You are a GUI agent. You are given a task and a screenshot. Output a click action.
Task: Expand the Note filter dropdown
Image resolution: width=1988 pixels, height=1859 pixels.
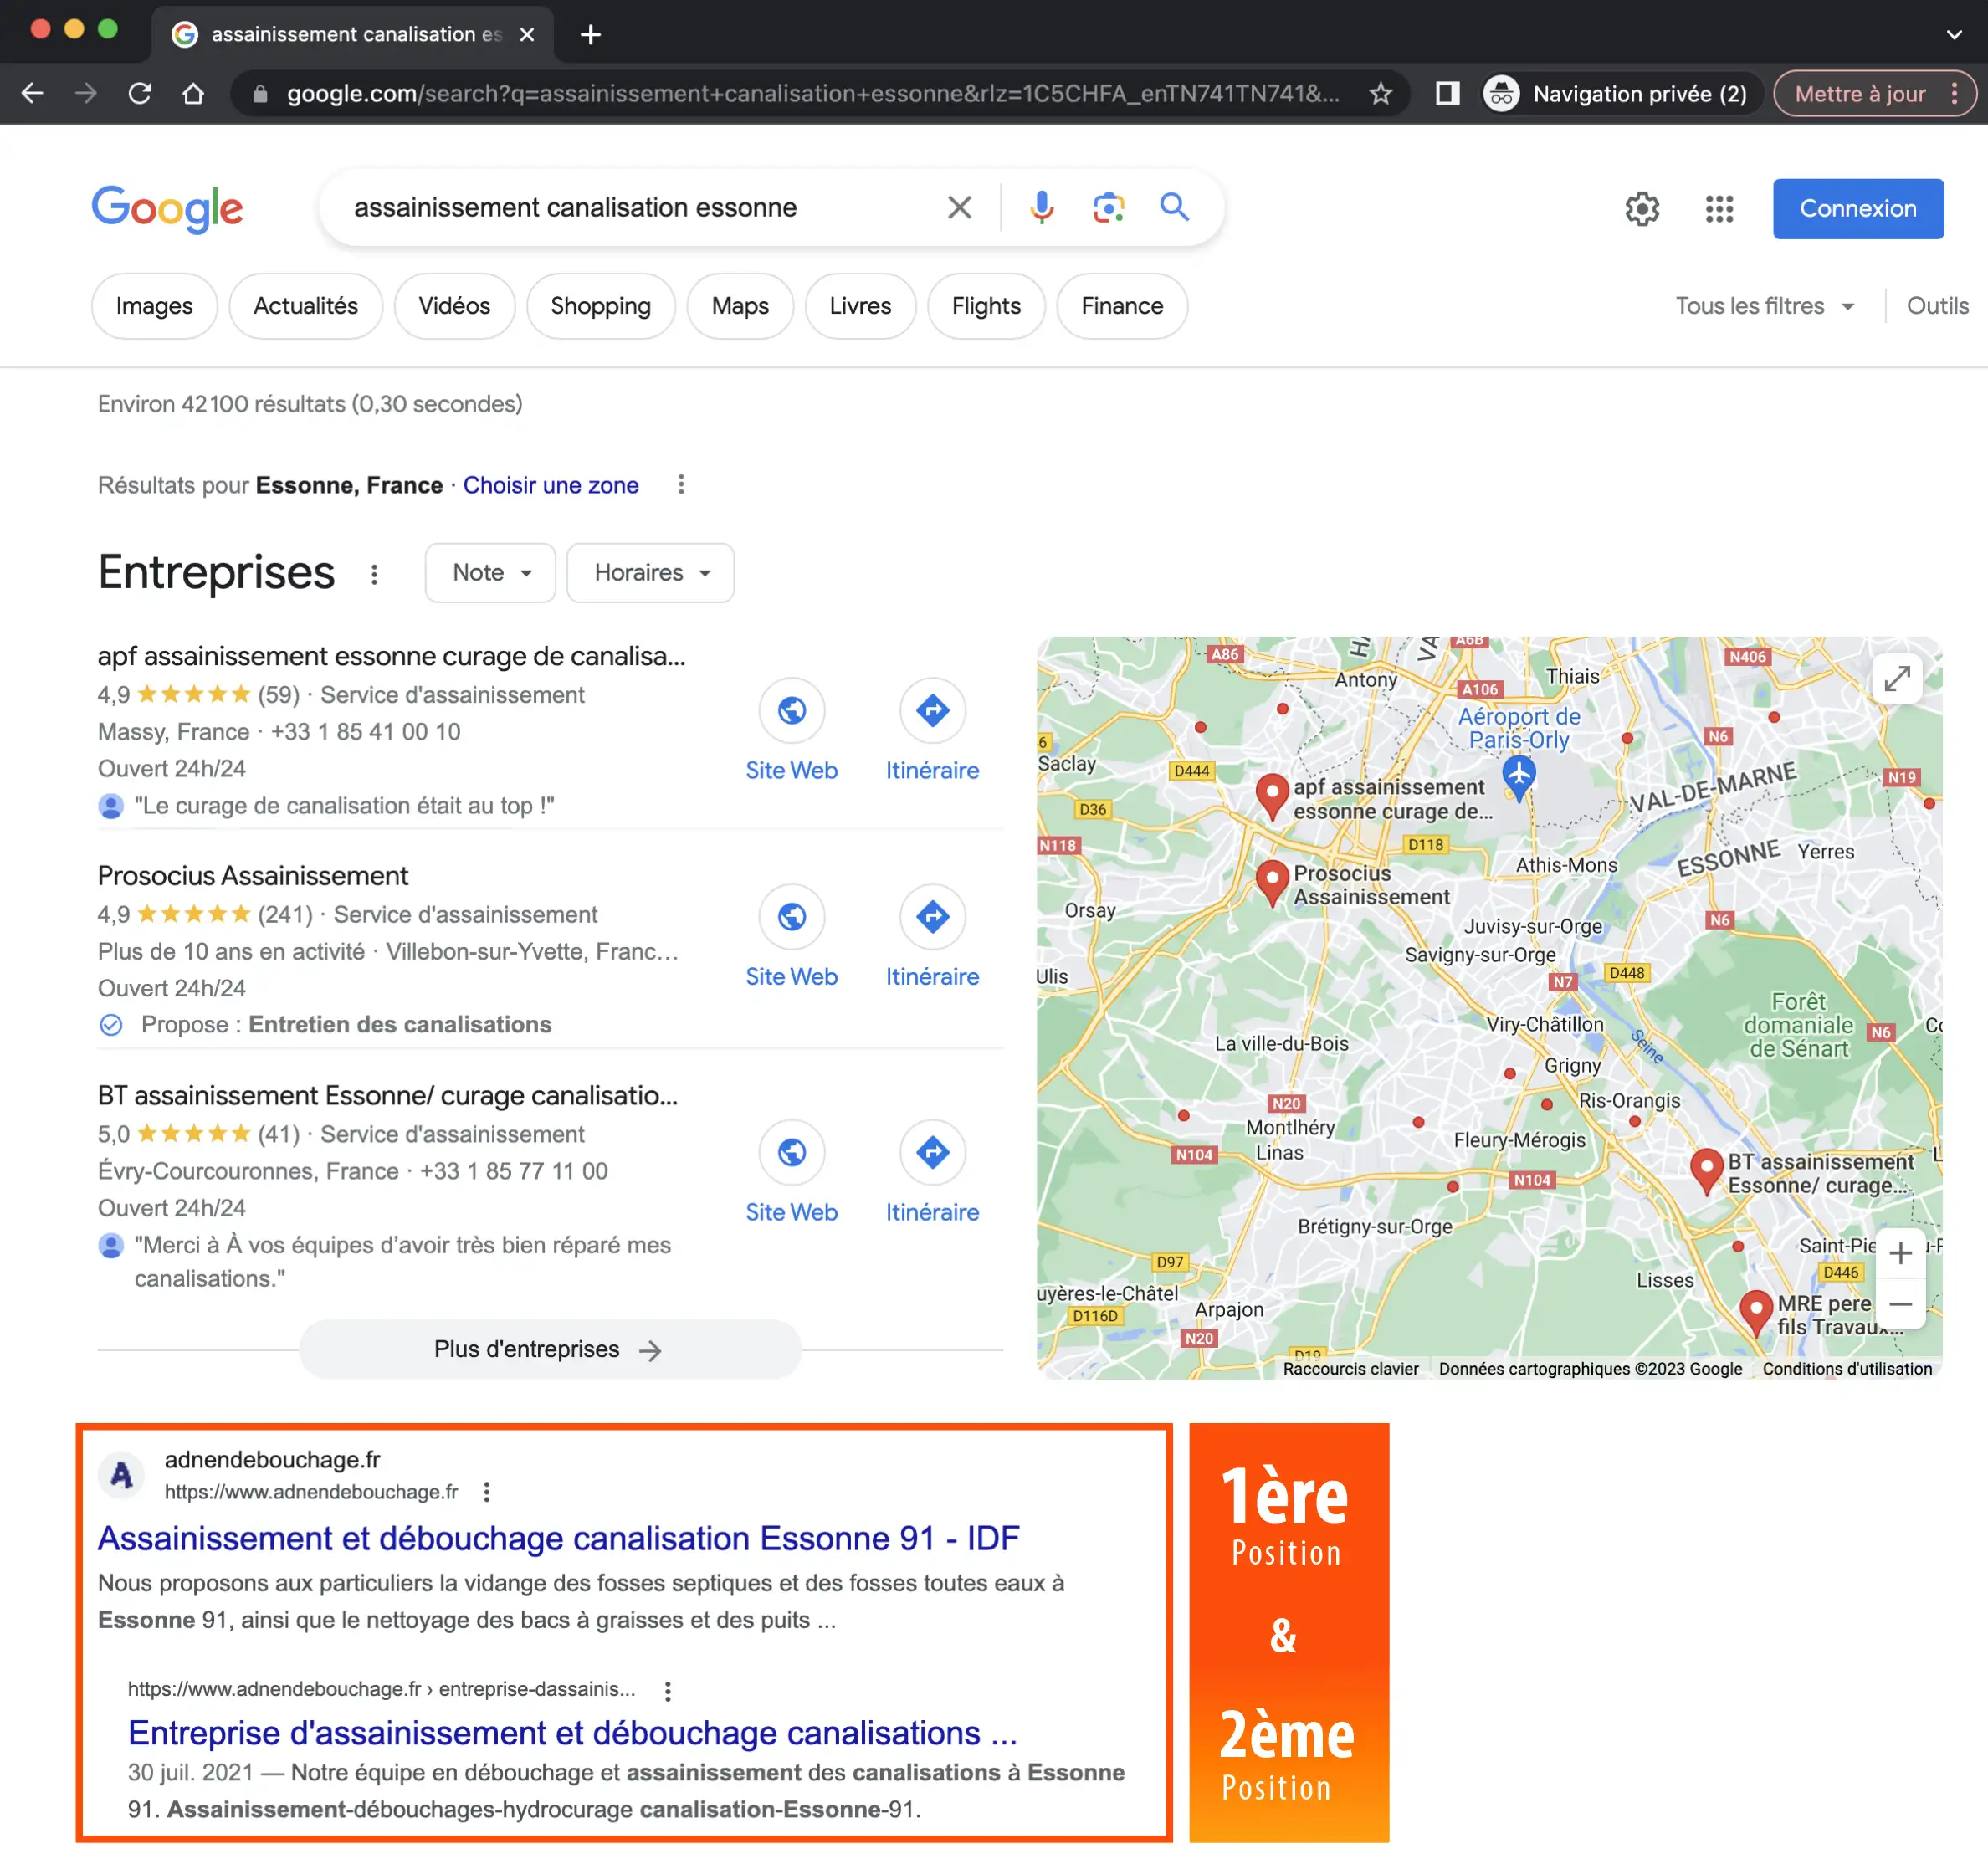490,573
